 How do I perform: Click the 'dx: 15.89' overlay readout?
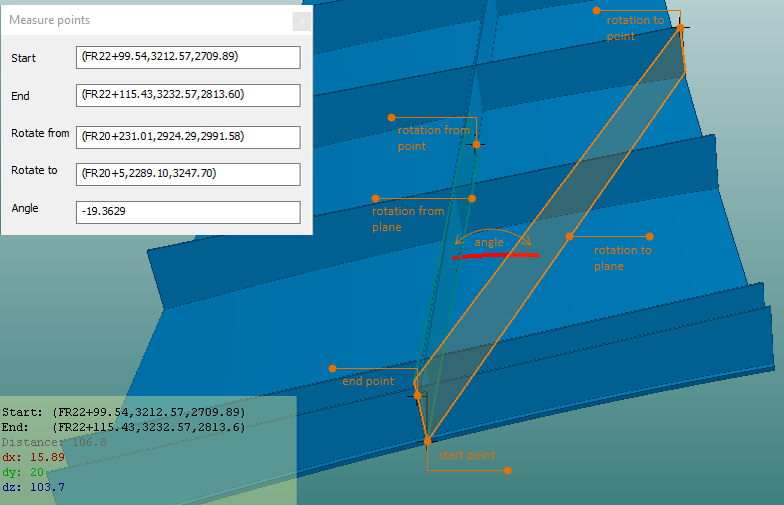(33, 457)
